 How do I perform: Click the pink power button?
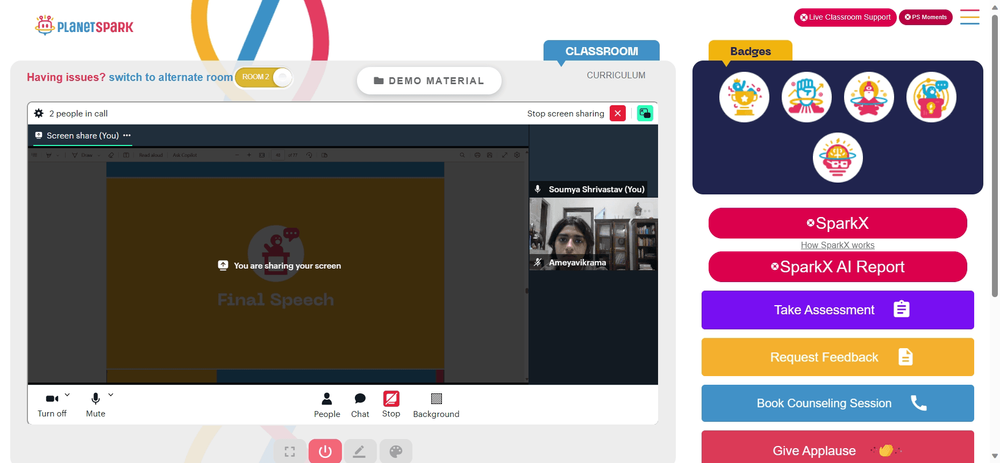tap(325, 452)
